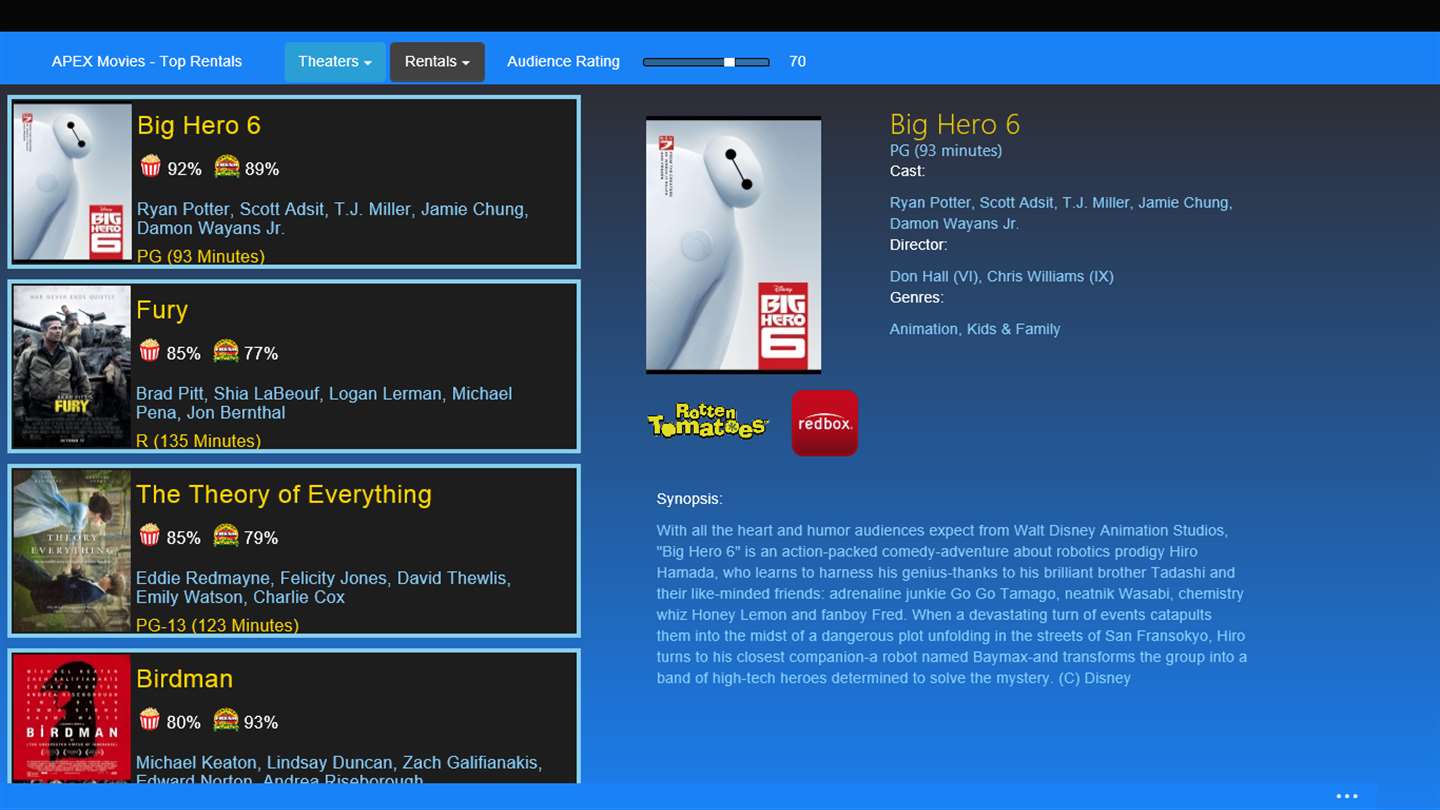The image size is (1440, 810).
Task: Click popcorn icon next to 80%
Action: [149, 719]
